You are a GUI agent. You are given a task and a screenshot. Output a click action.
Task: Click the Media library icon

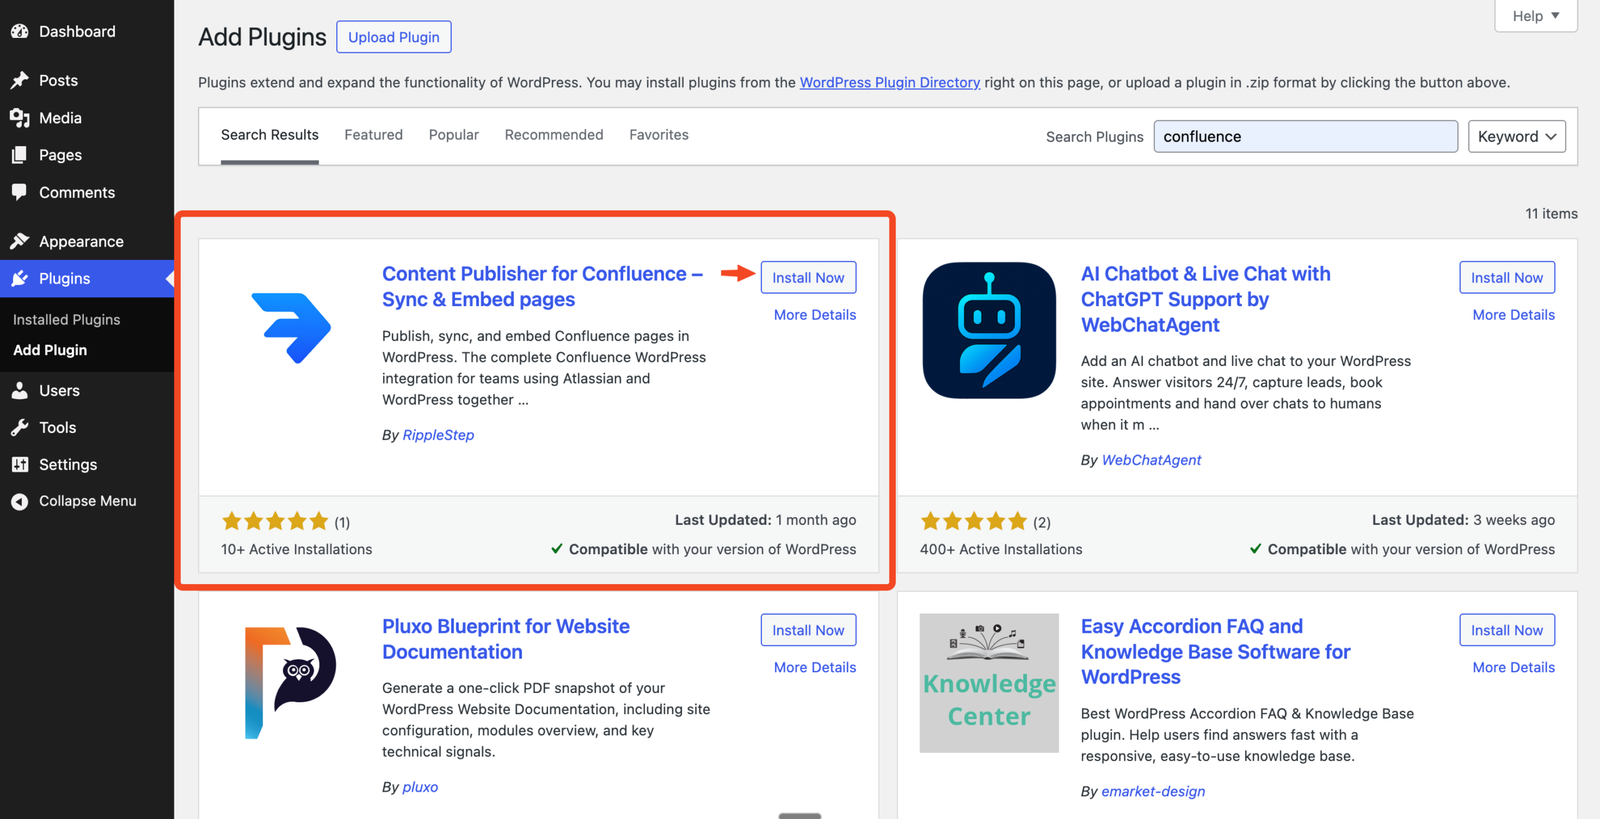pos(19,118)
